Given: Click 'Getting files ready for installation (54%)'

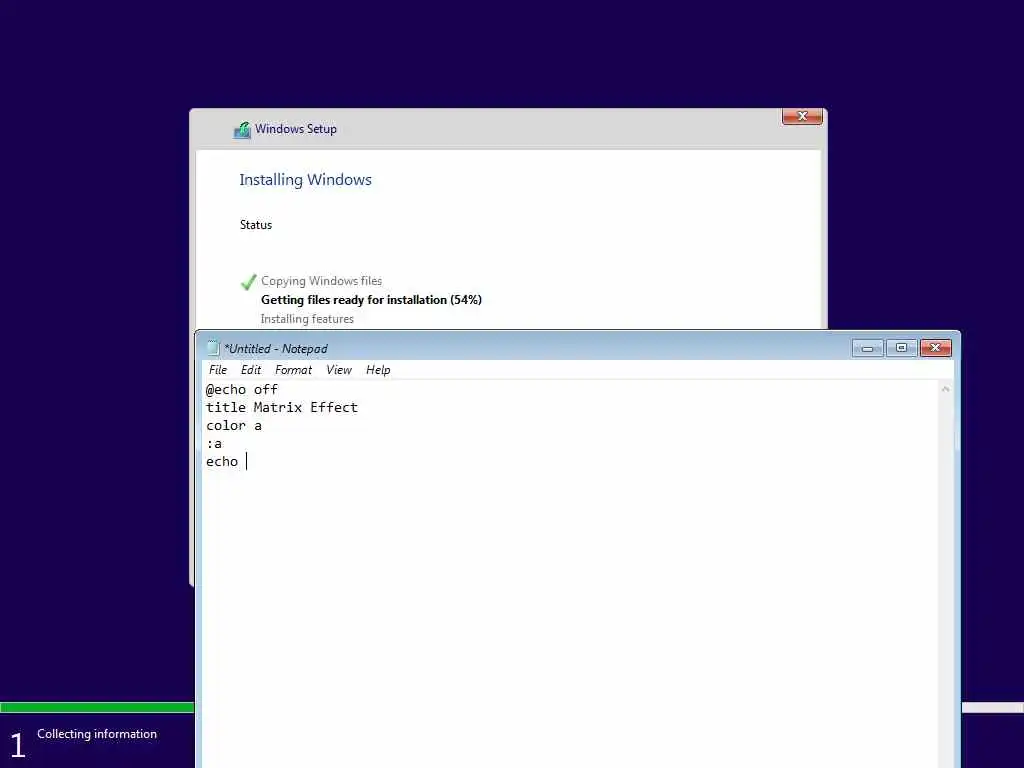Looking at the screenshot, I should (x=371, y=300).
